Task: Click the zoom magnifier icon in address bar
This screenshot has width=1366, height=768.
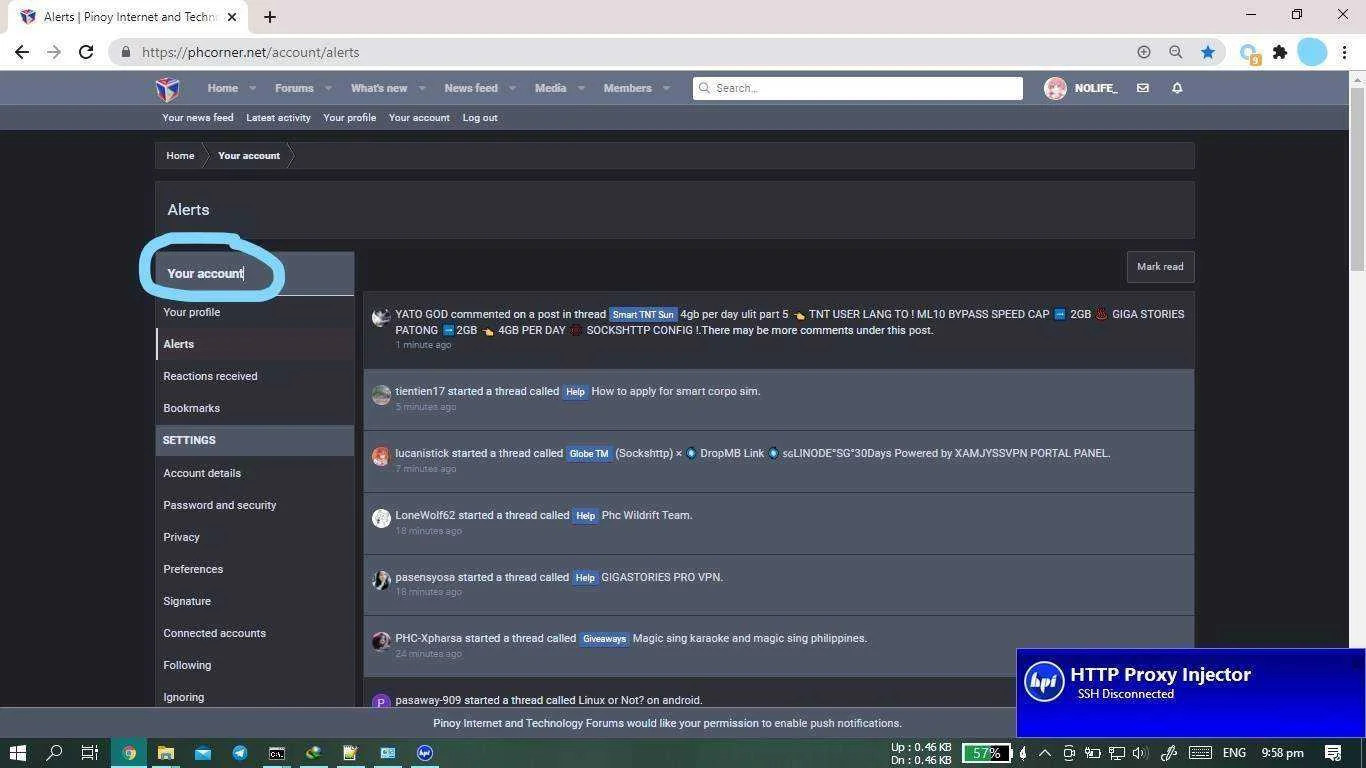Action: click(1176, 52)
